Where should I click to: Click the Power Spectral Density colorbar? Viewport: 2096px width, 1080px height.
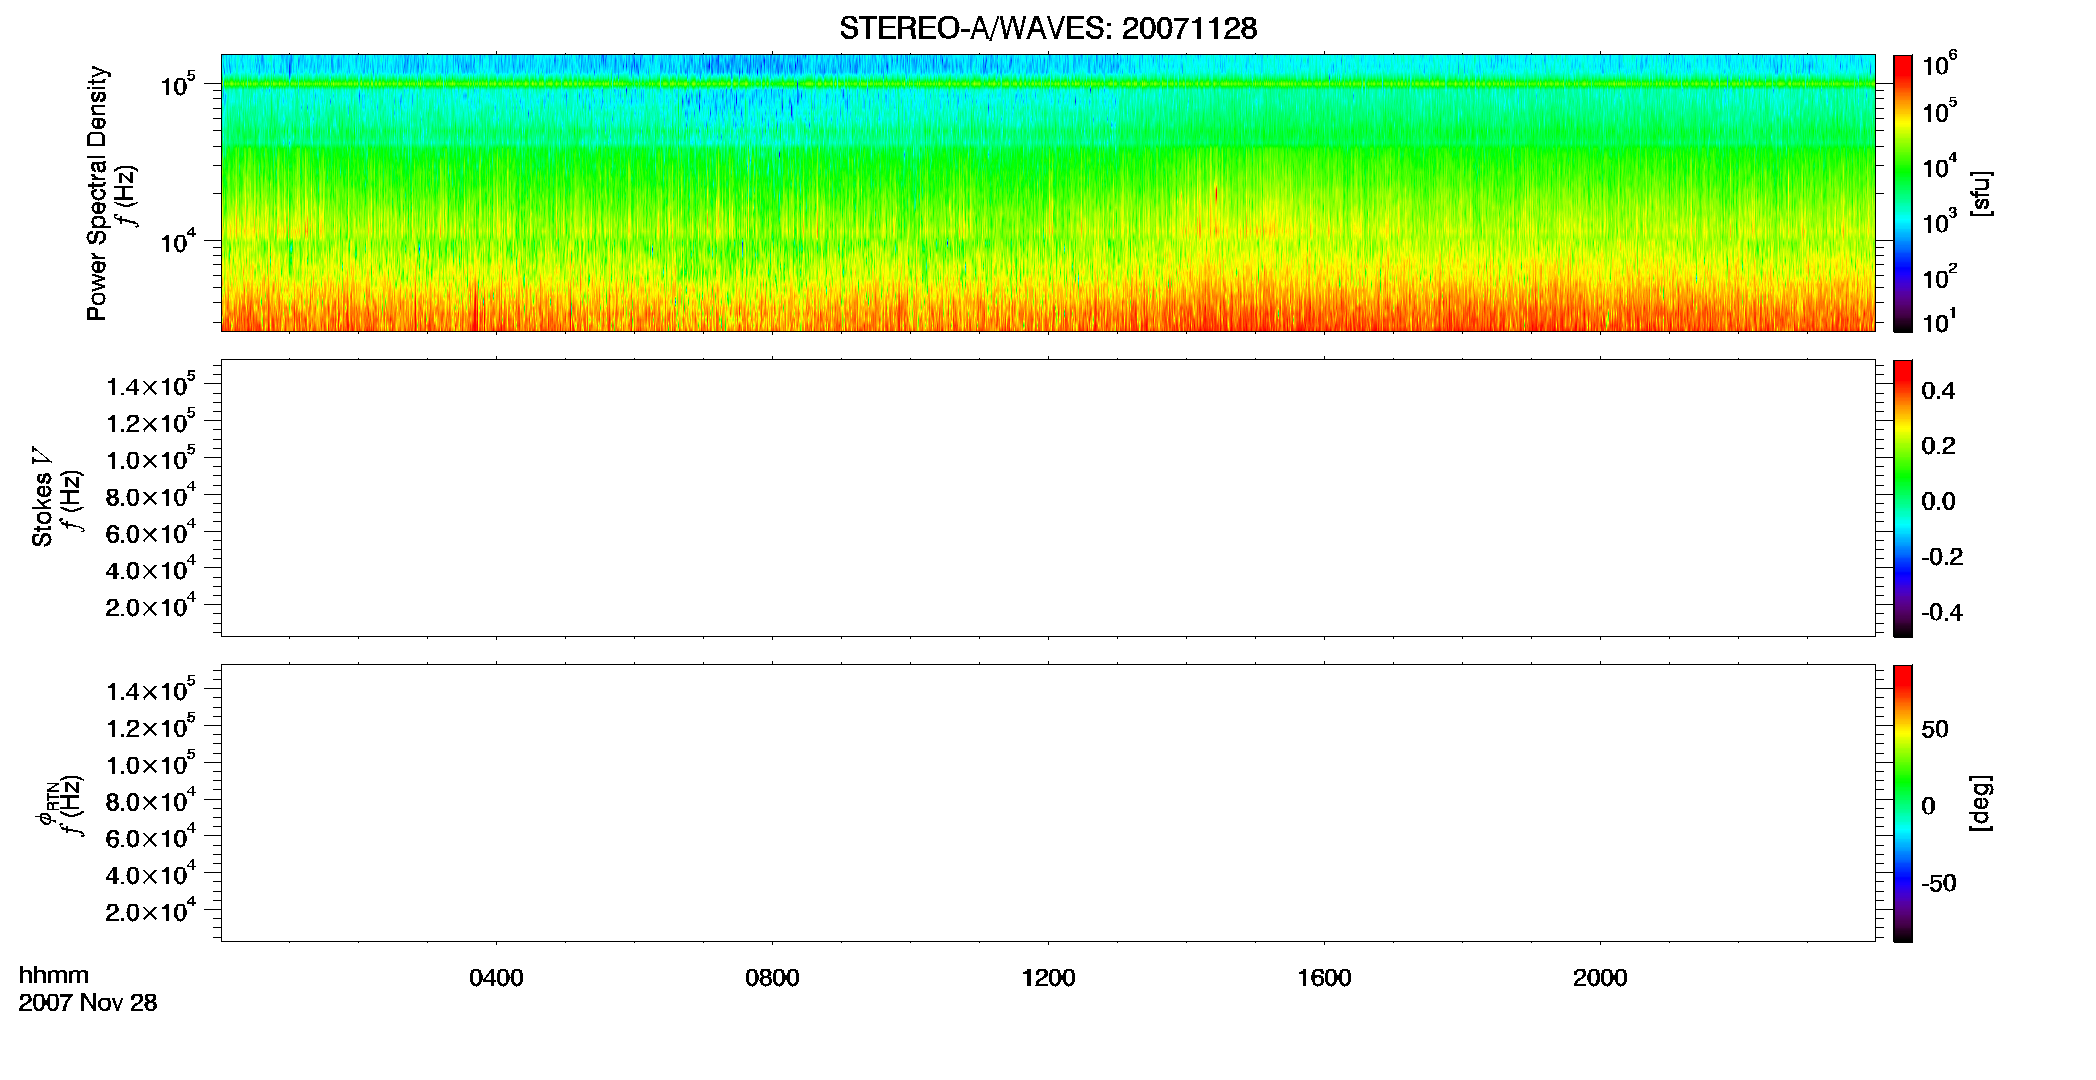[1903, 193]
